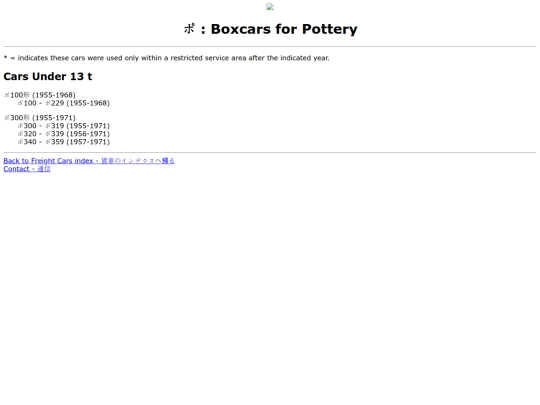Viewport: 540px width, 405px height.
Task: Select the restricted service area note text
Action: [x=167, y=58]
